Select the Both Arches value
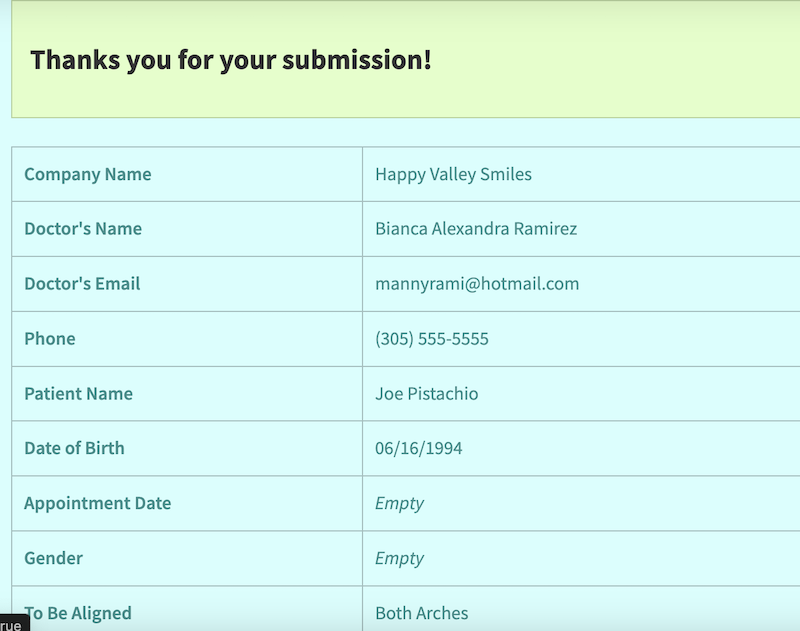 coord(421,613)
